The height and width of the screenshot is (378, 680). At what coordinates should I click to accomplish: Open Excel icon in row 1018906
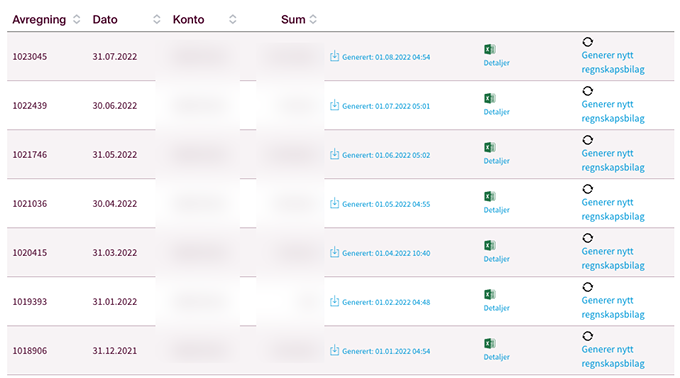(x=490, y=343)
